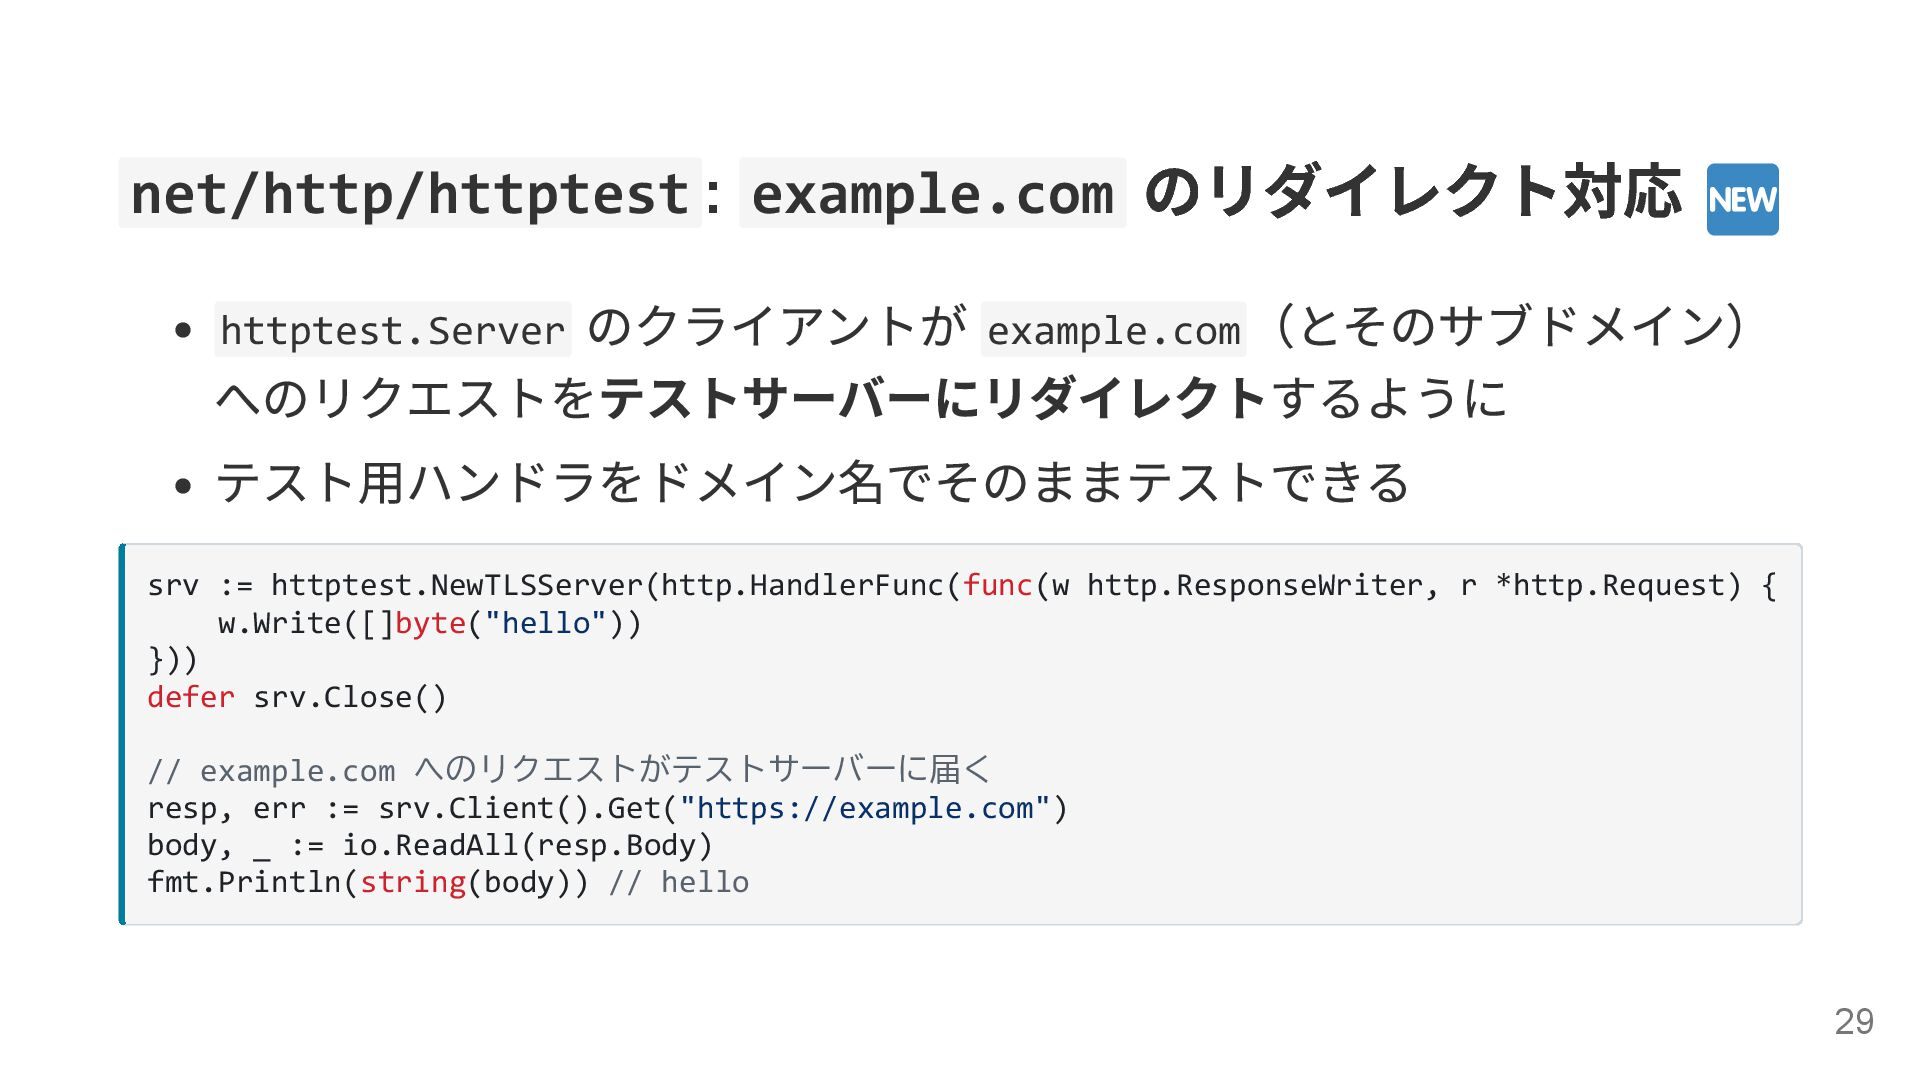1920x1080 pixels.
Task: Click the example.com inline code in first bullet
Action: [1113, 330]
